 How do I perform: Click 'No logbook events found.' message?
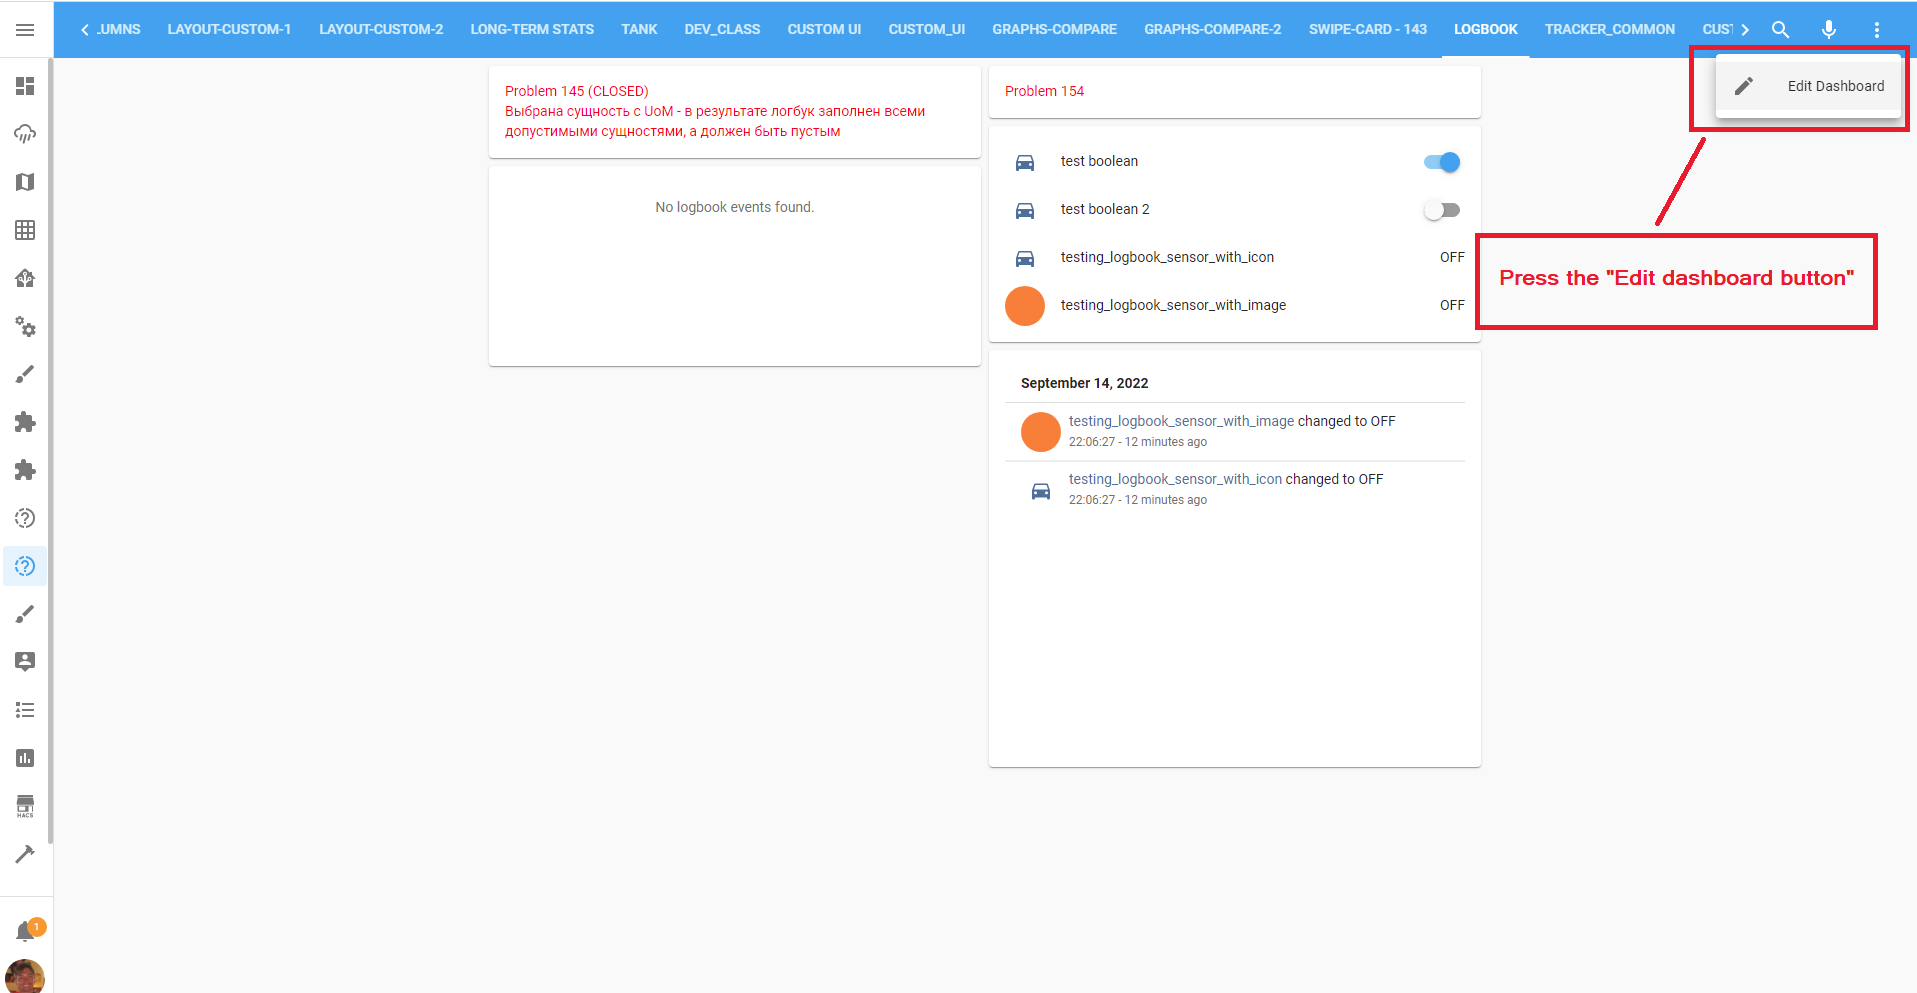point(734,207)
